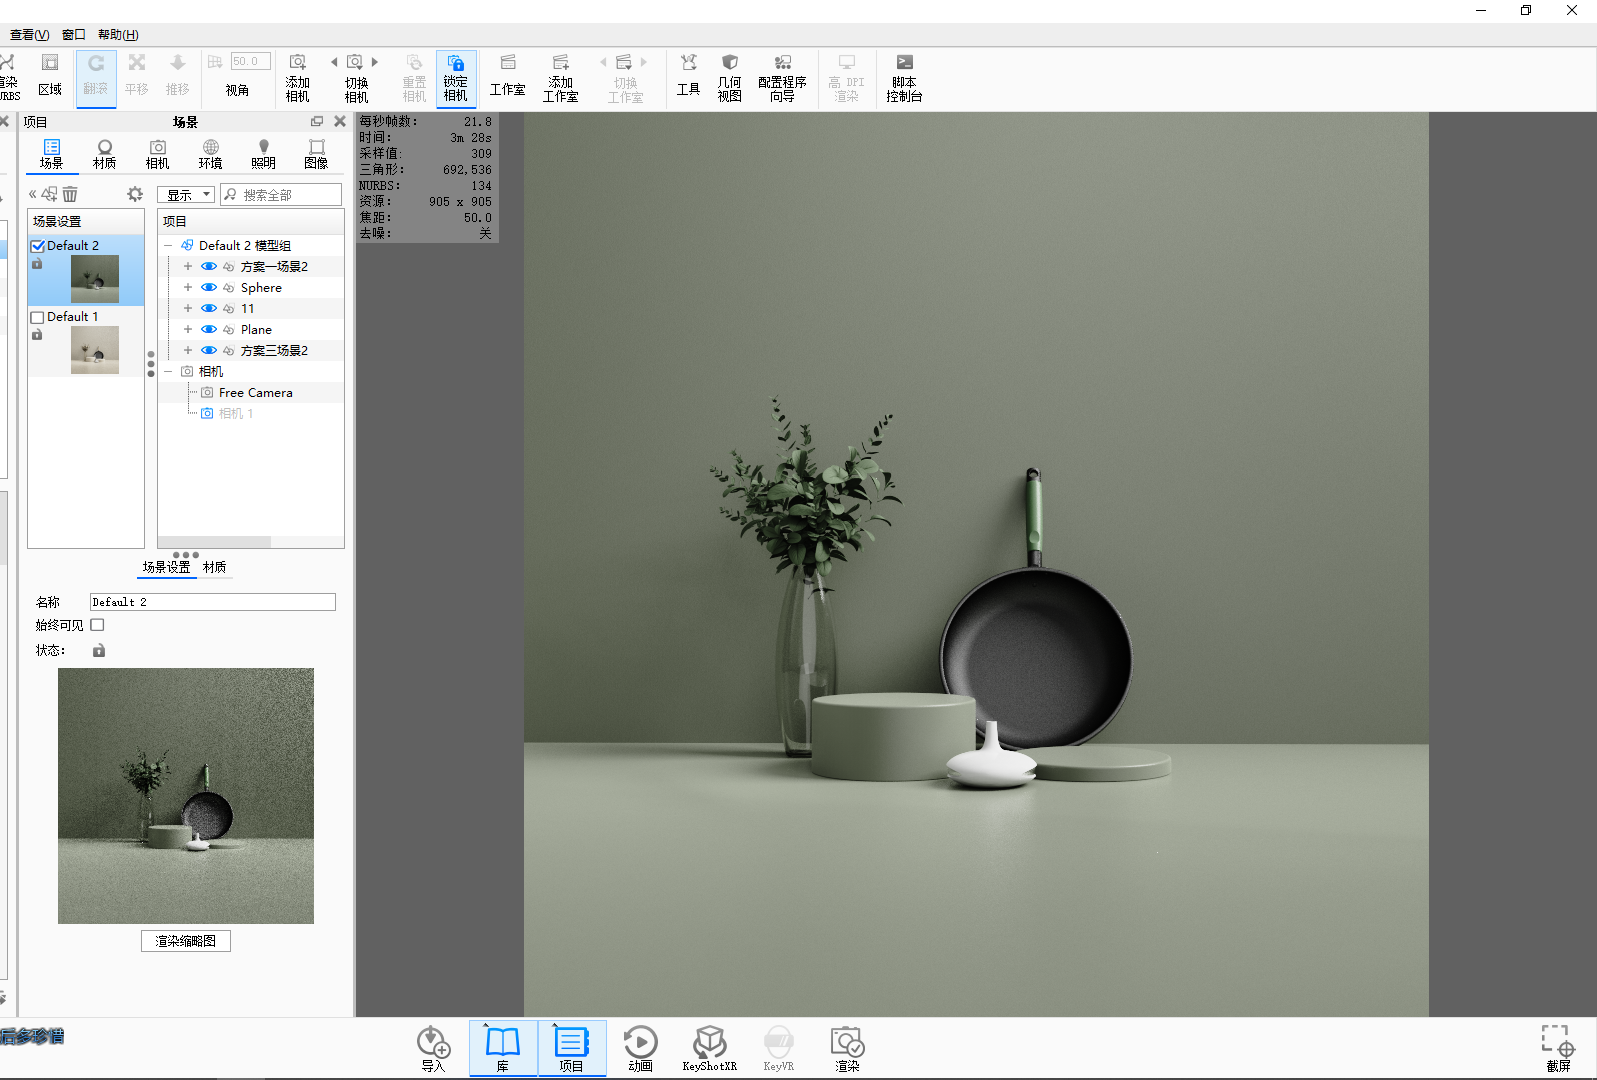Open the Display (显示) dropdown
Viewport: 1597px width, 1080px height.
tap(186, 195)
